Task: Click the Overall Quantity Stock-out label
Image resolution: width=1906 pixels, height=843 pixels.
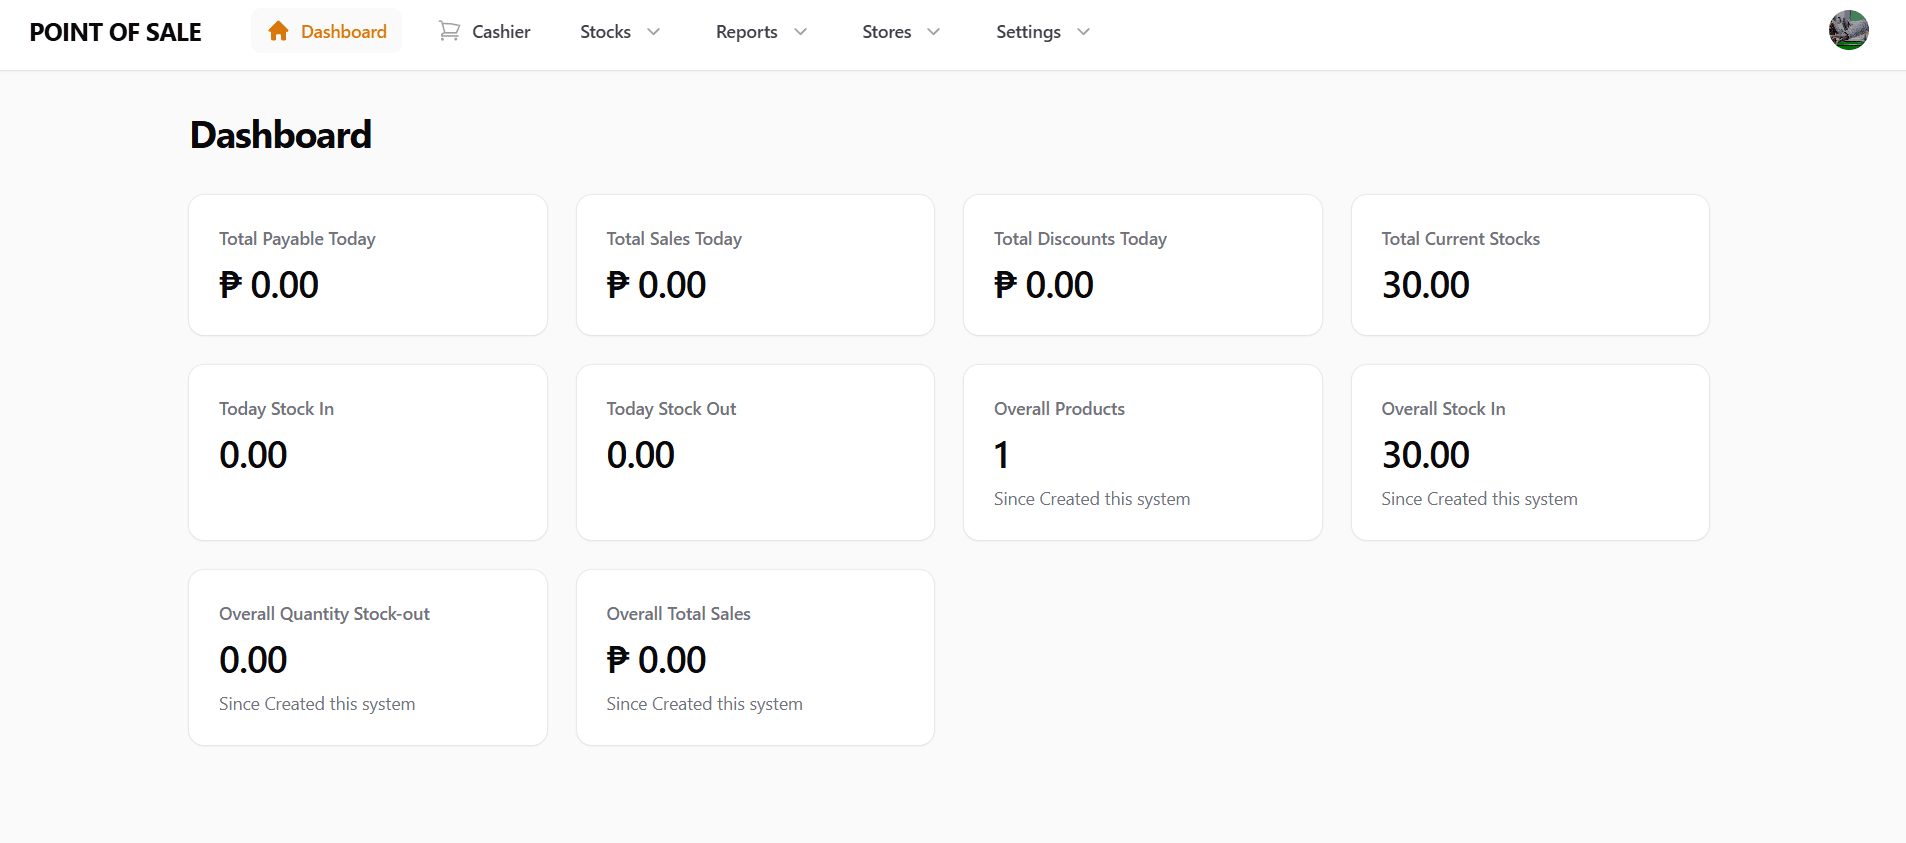Action: tap(324, 614)
